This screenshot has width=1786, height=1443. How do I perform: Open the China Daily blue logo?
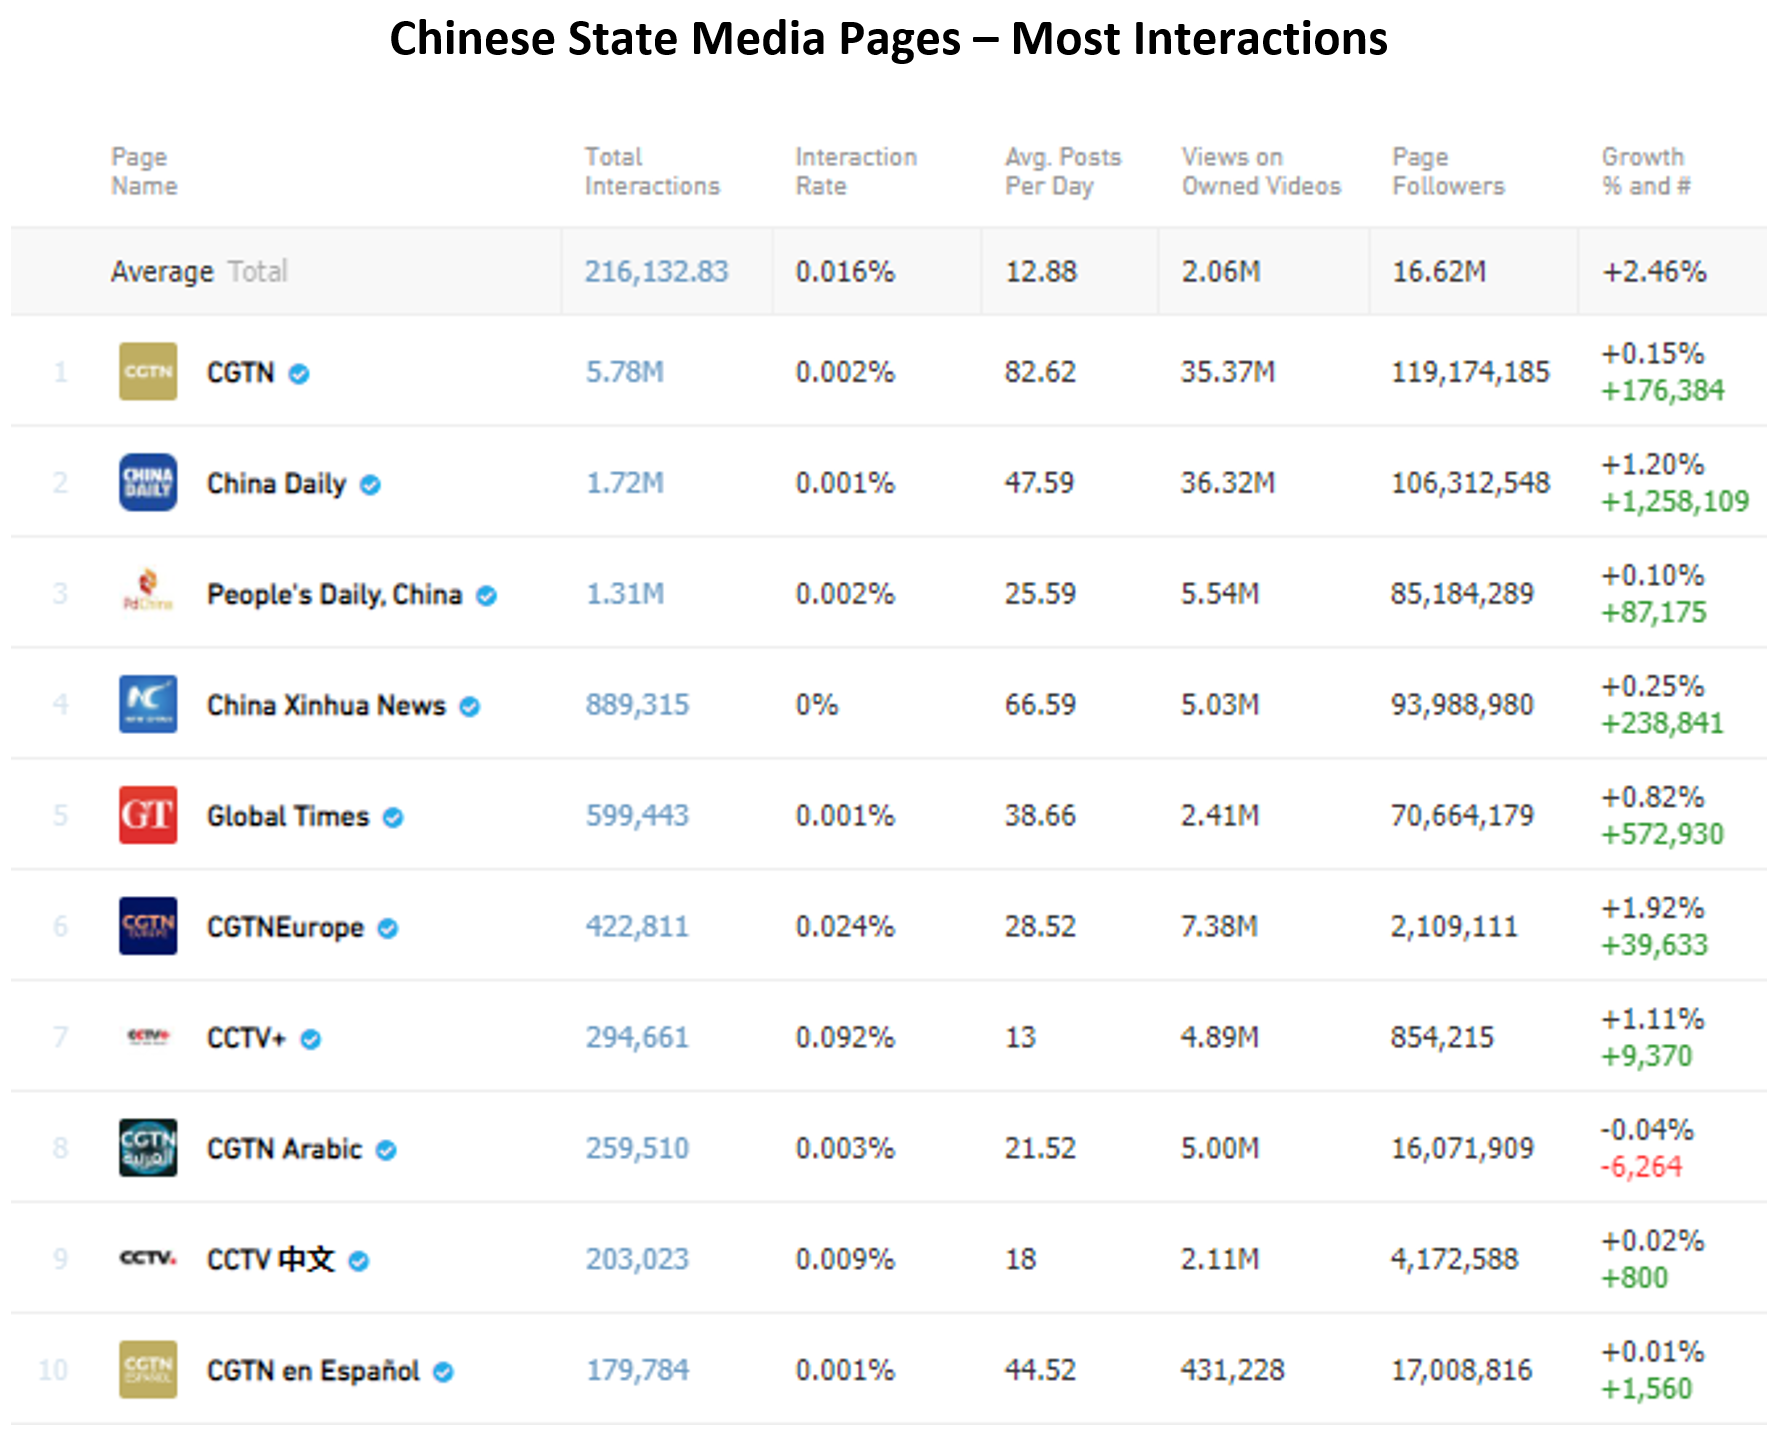pyautogui.click(x=148, y=482)
